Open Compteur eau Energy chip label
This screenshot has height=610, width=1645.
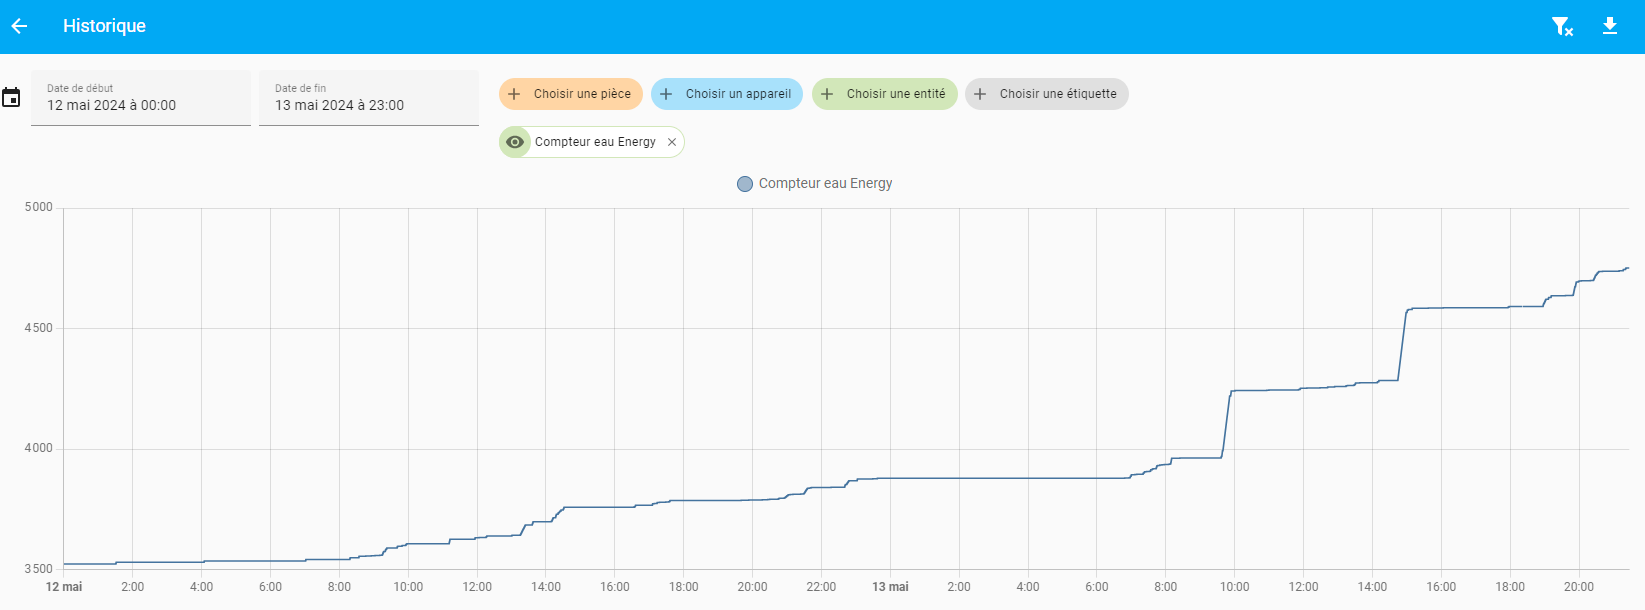click(x=595, y=142)
